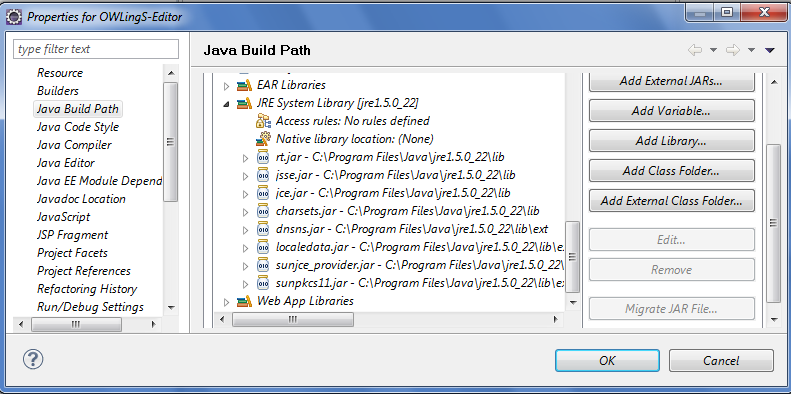The image size is (791, 394).
Task: Click the EAR Libraries library icon
Action: tap(244, 85)
